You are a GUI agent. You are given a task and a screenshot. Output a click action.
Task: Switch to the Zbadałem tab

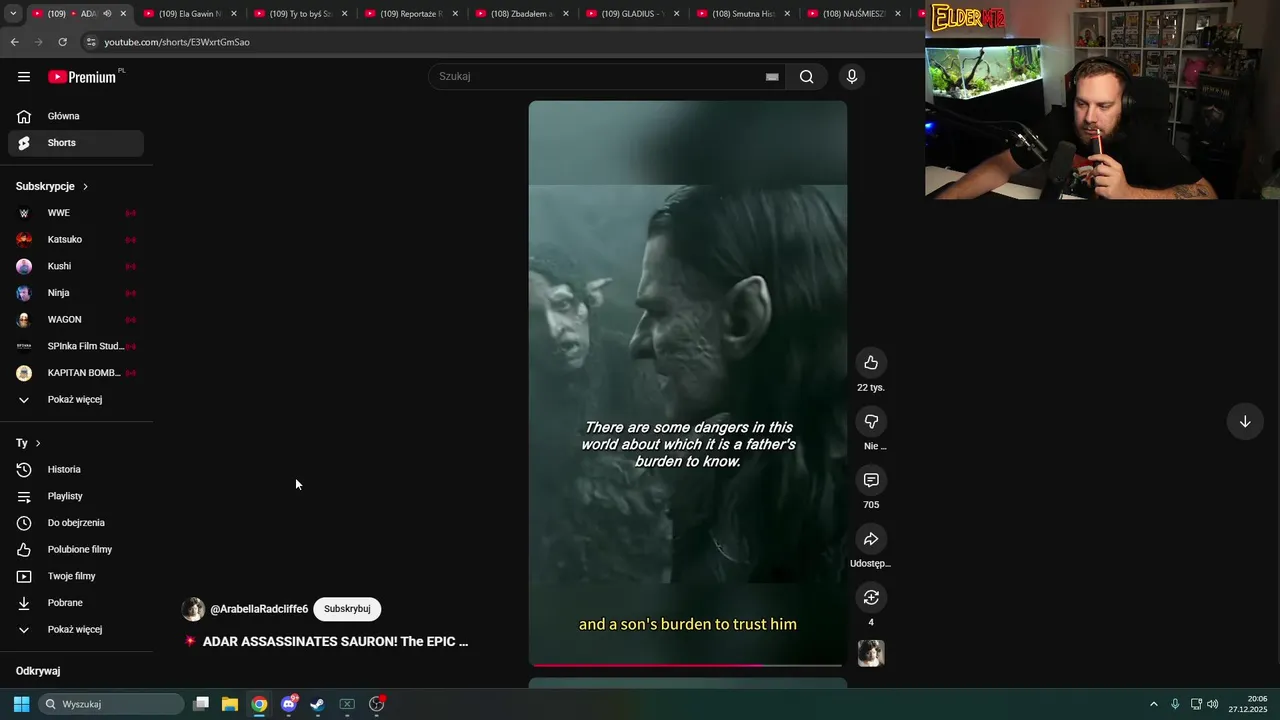coord(522,14)
